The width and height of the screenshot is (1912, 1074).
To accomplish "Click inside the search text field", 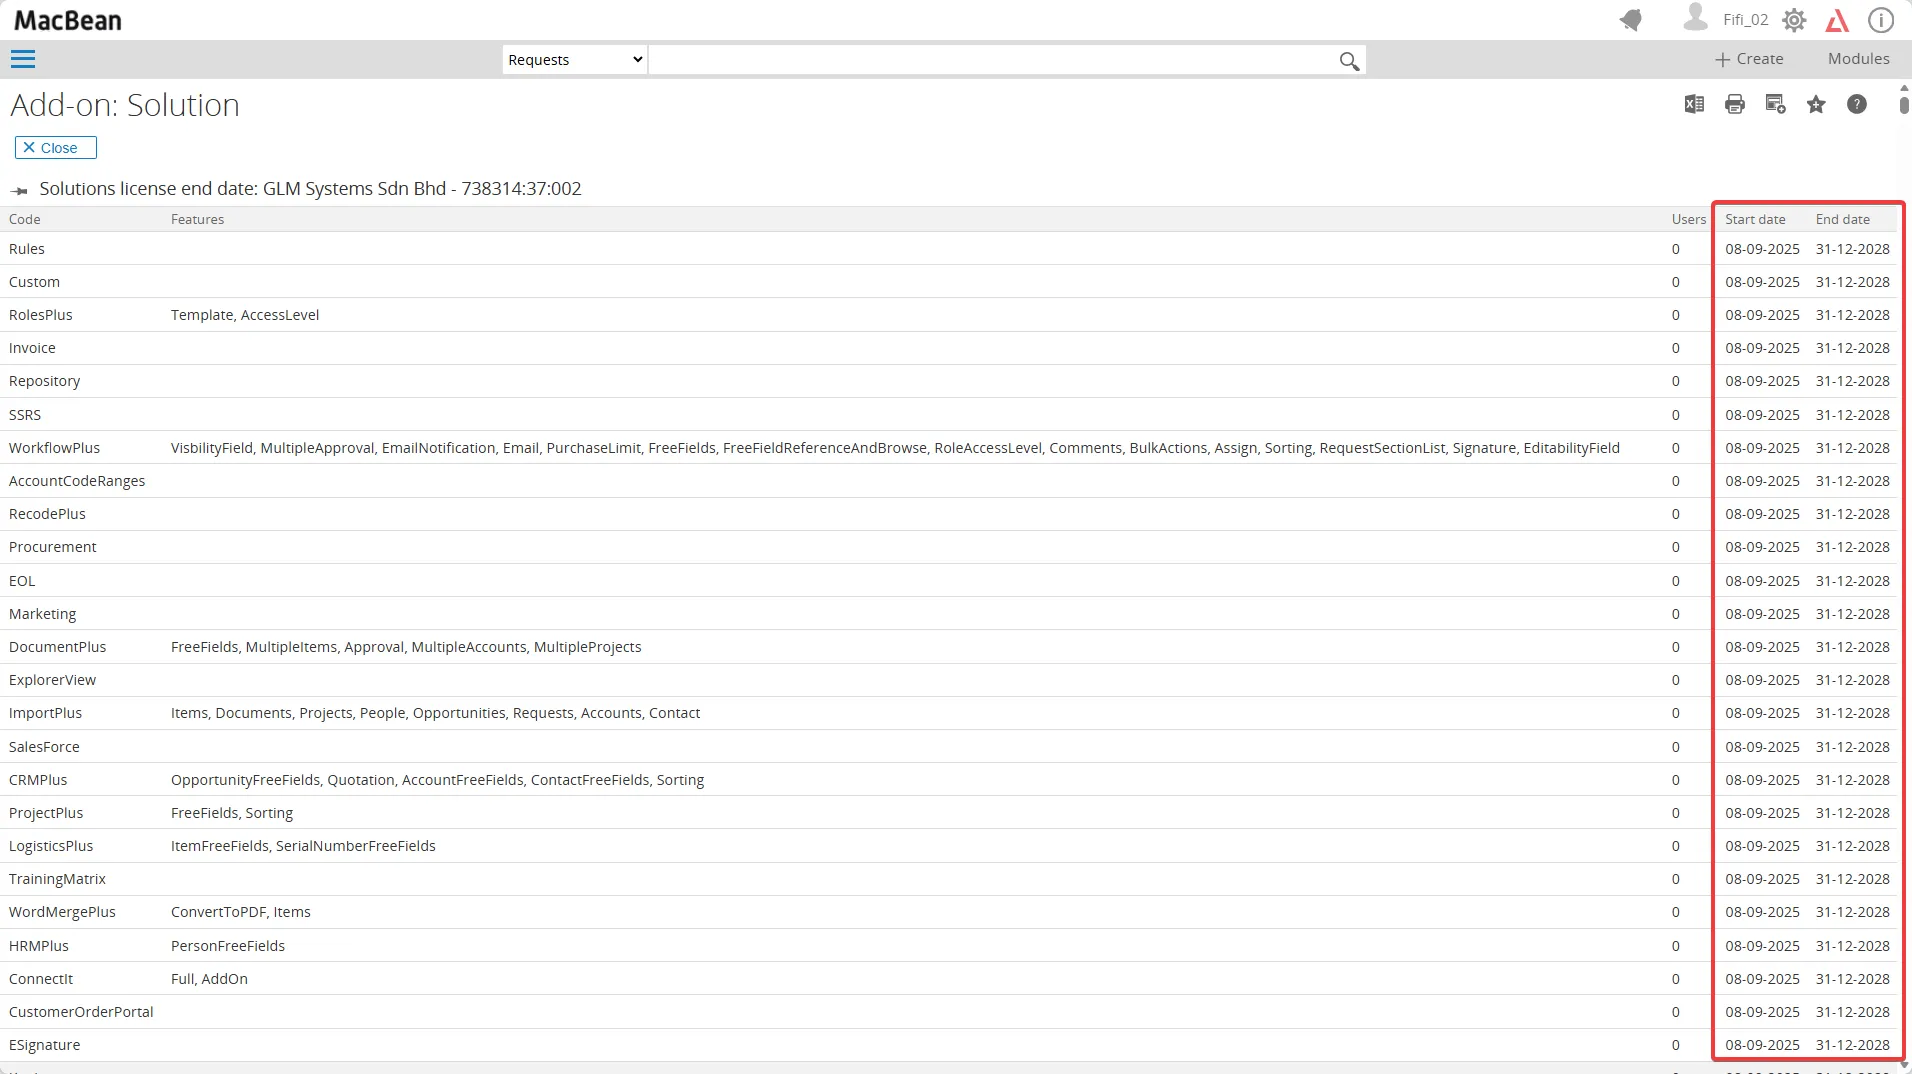I will tap(990, 60).
